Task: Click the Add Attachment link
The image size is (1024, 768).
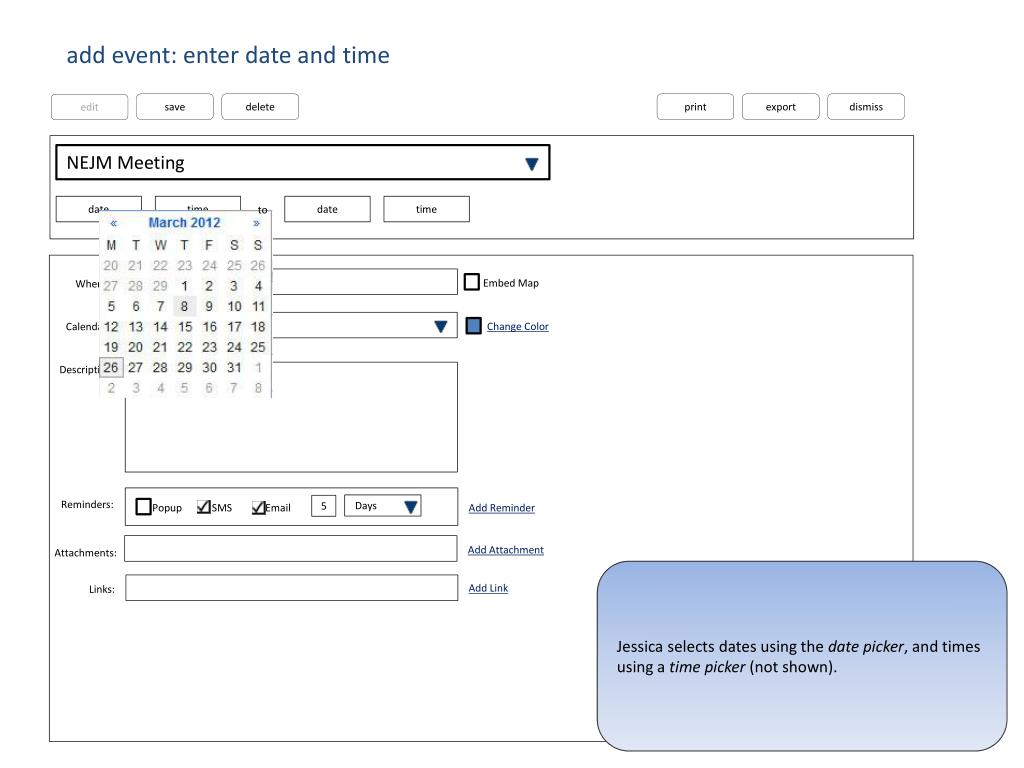Action: (505, 550)
